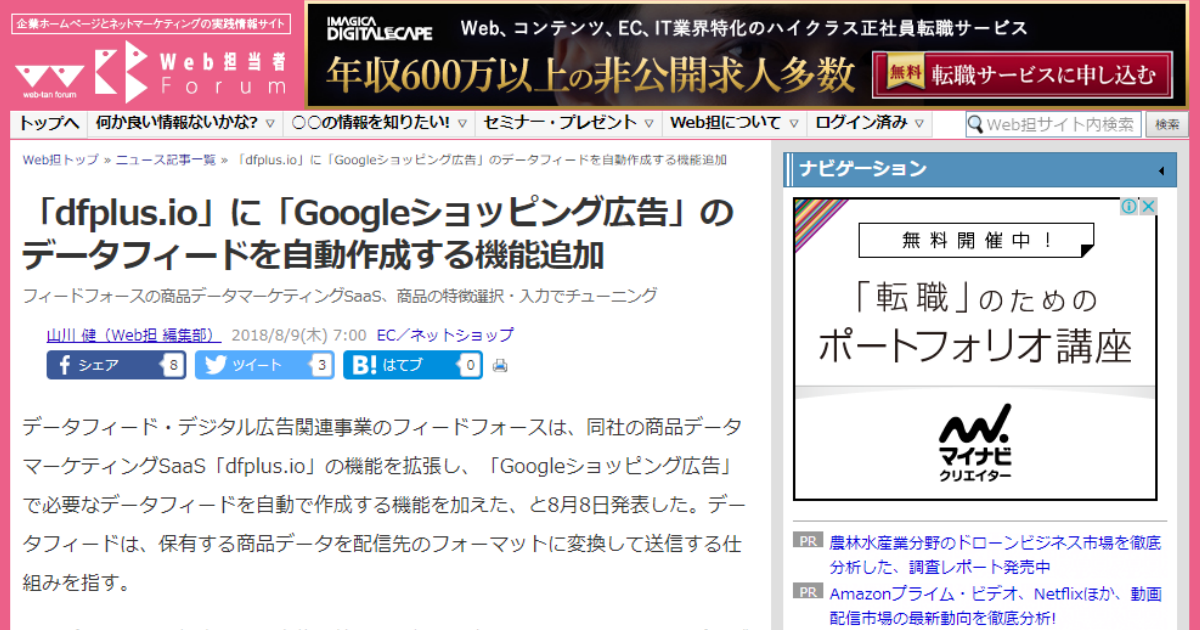
Task: Click the はてブ count 0
Action: [470, 365]
